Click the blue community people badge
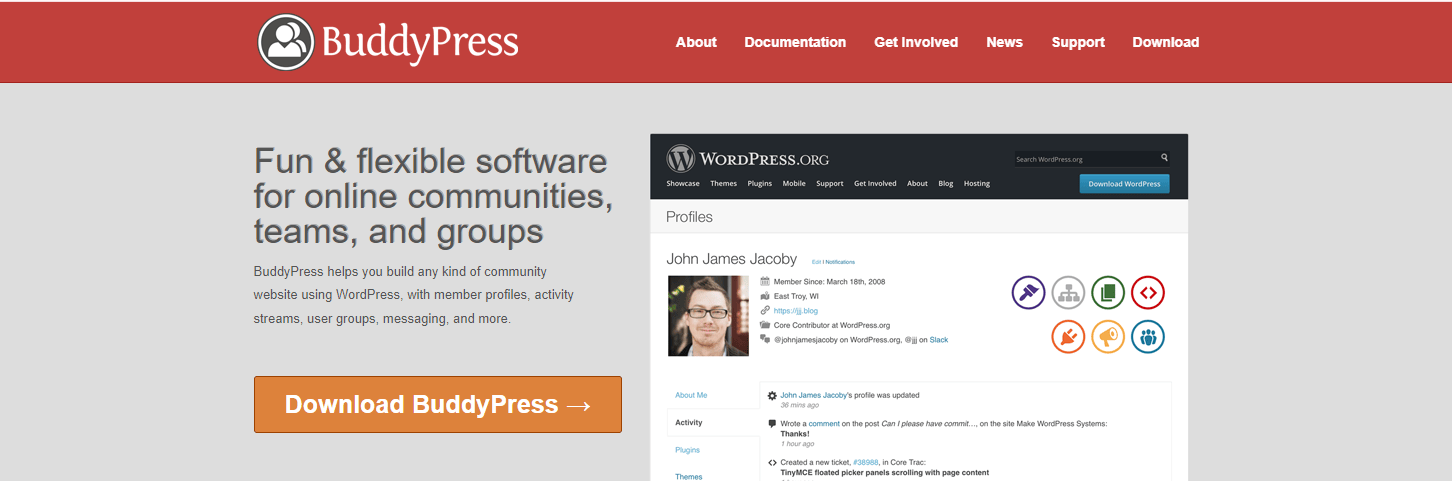The width and height of the screenshot is (1452, 481). 1148,337
